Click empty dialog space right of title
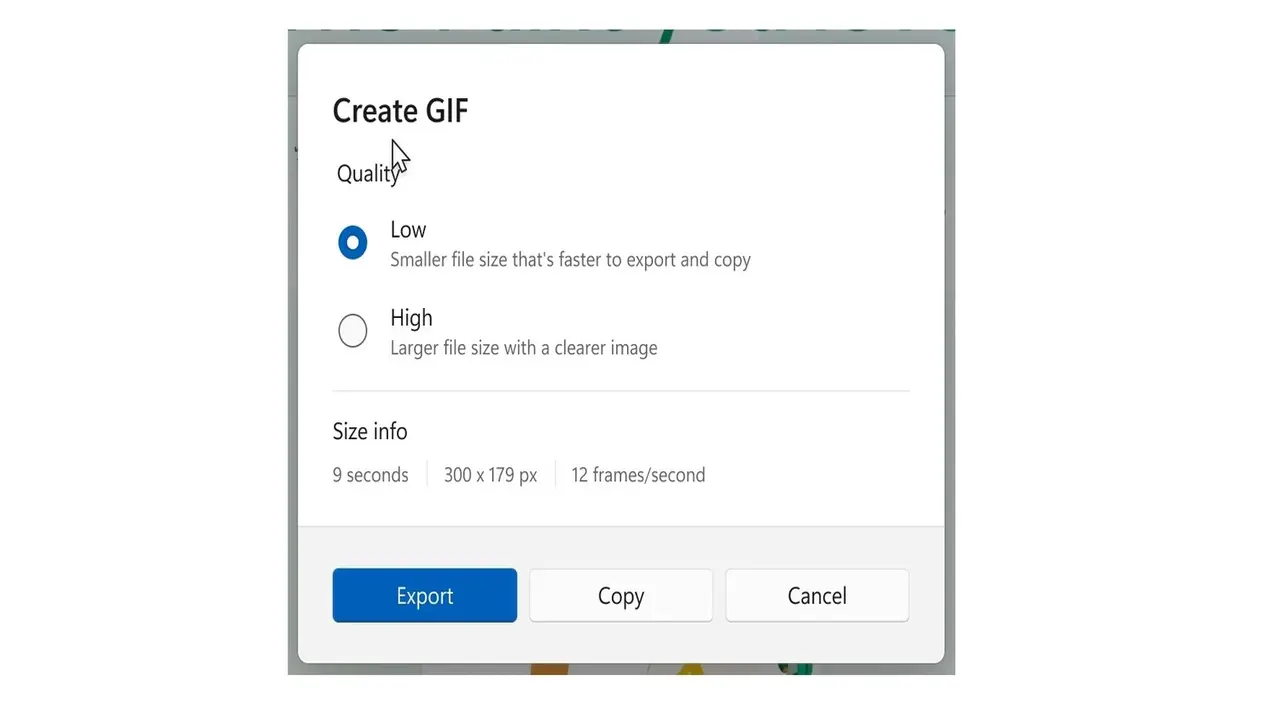Screen dimensions: 1280x720 700,111
